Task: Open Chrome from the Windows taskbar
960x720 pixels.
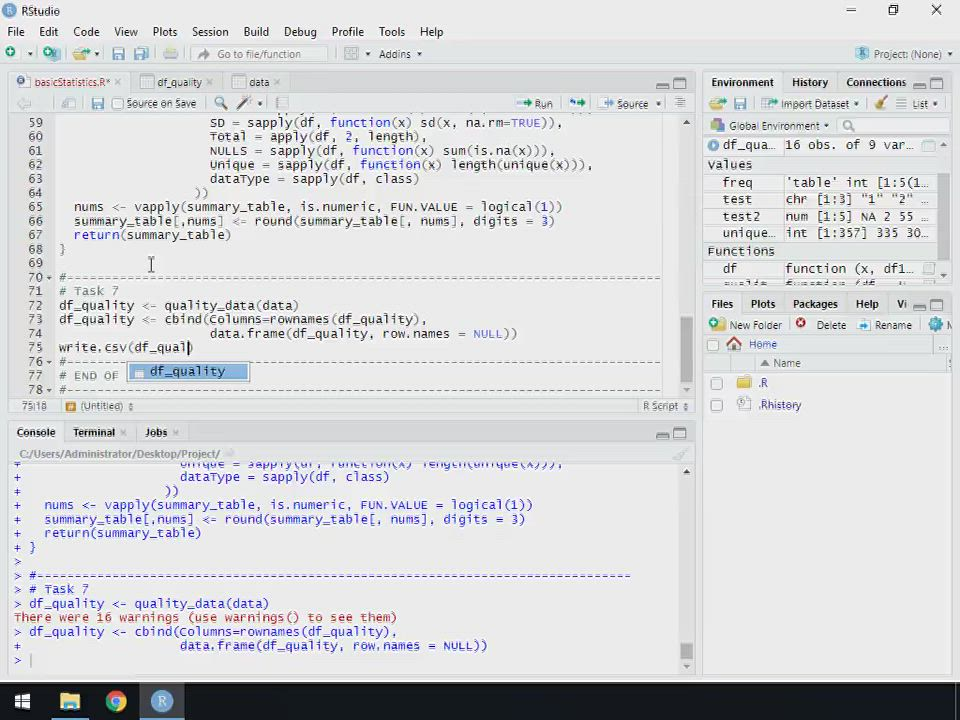Action: tap(116, 701)
